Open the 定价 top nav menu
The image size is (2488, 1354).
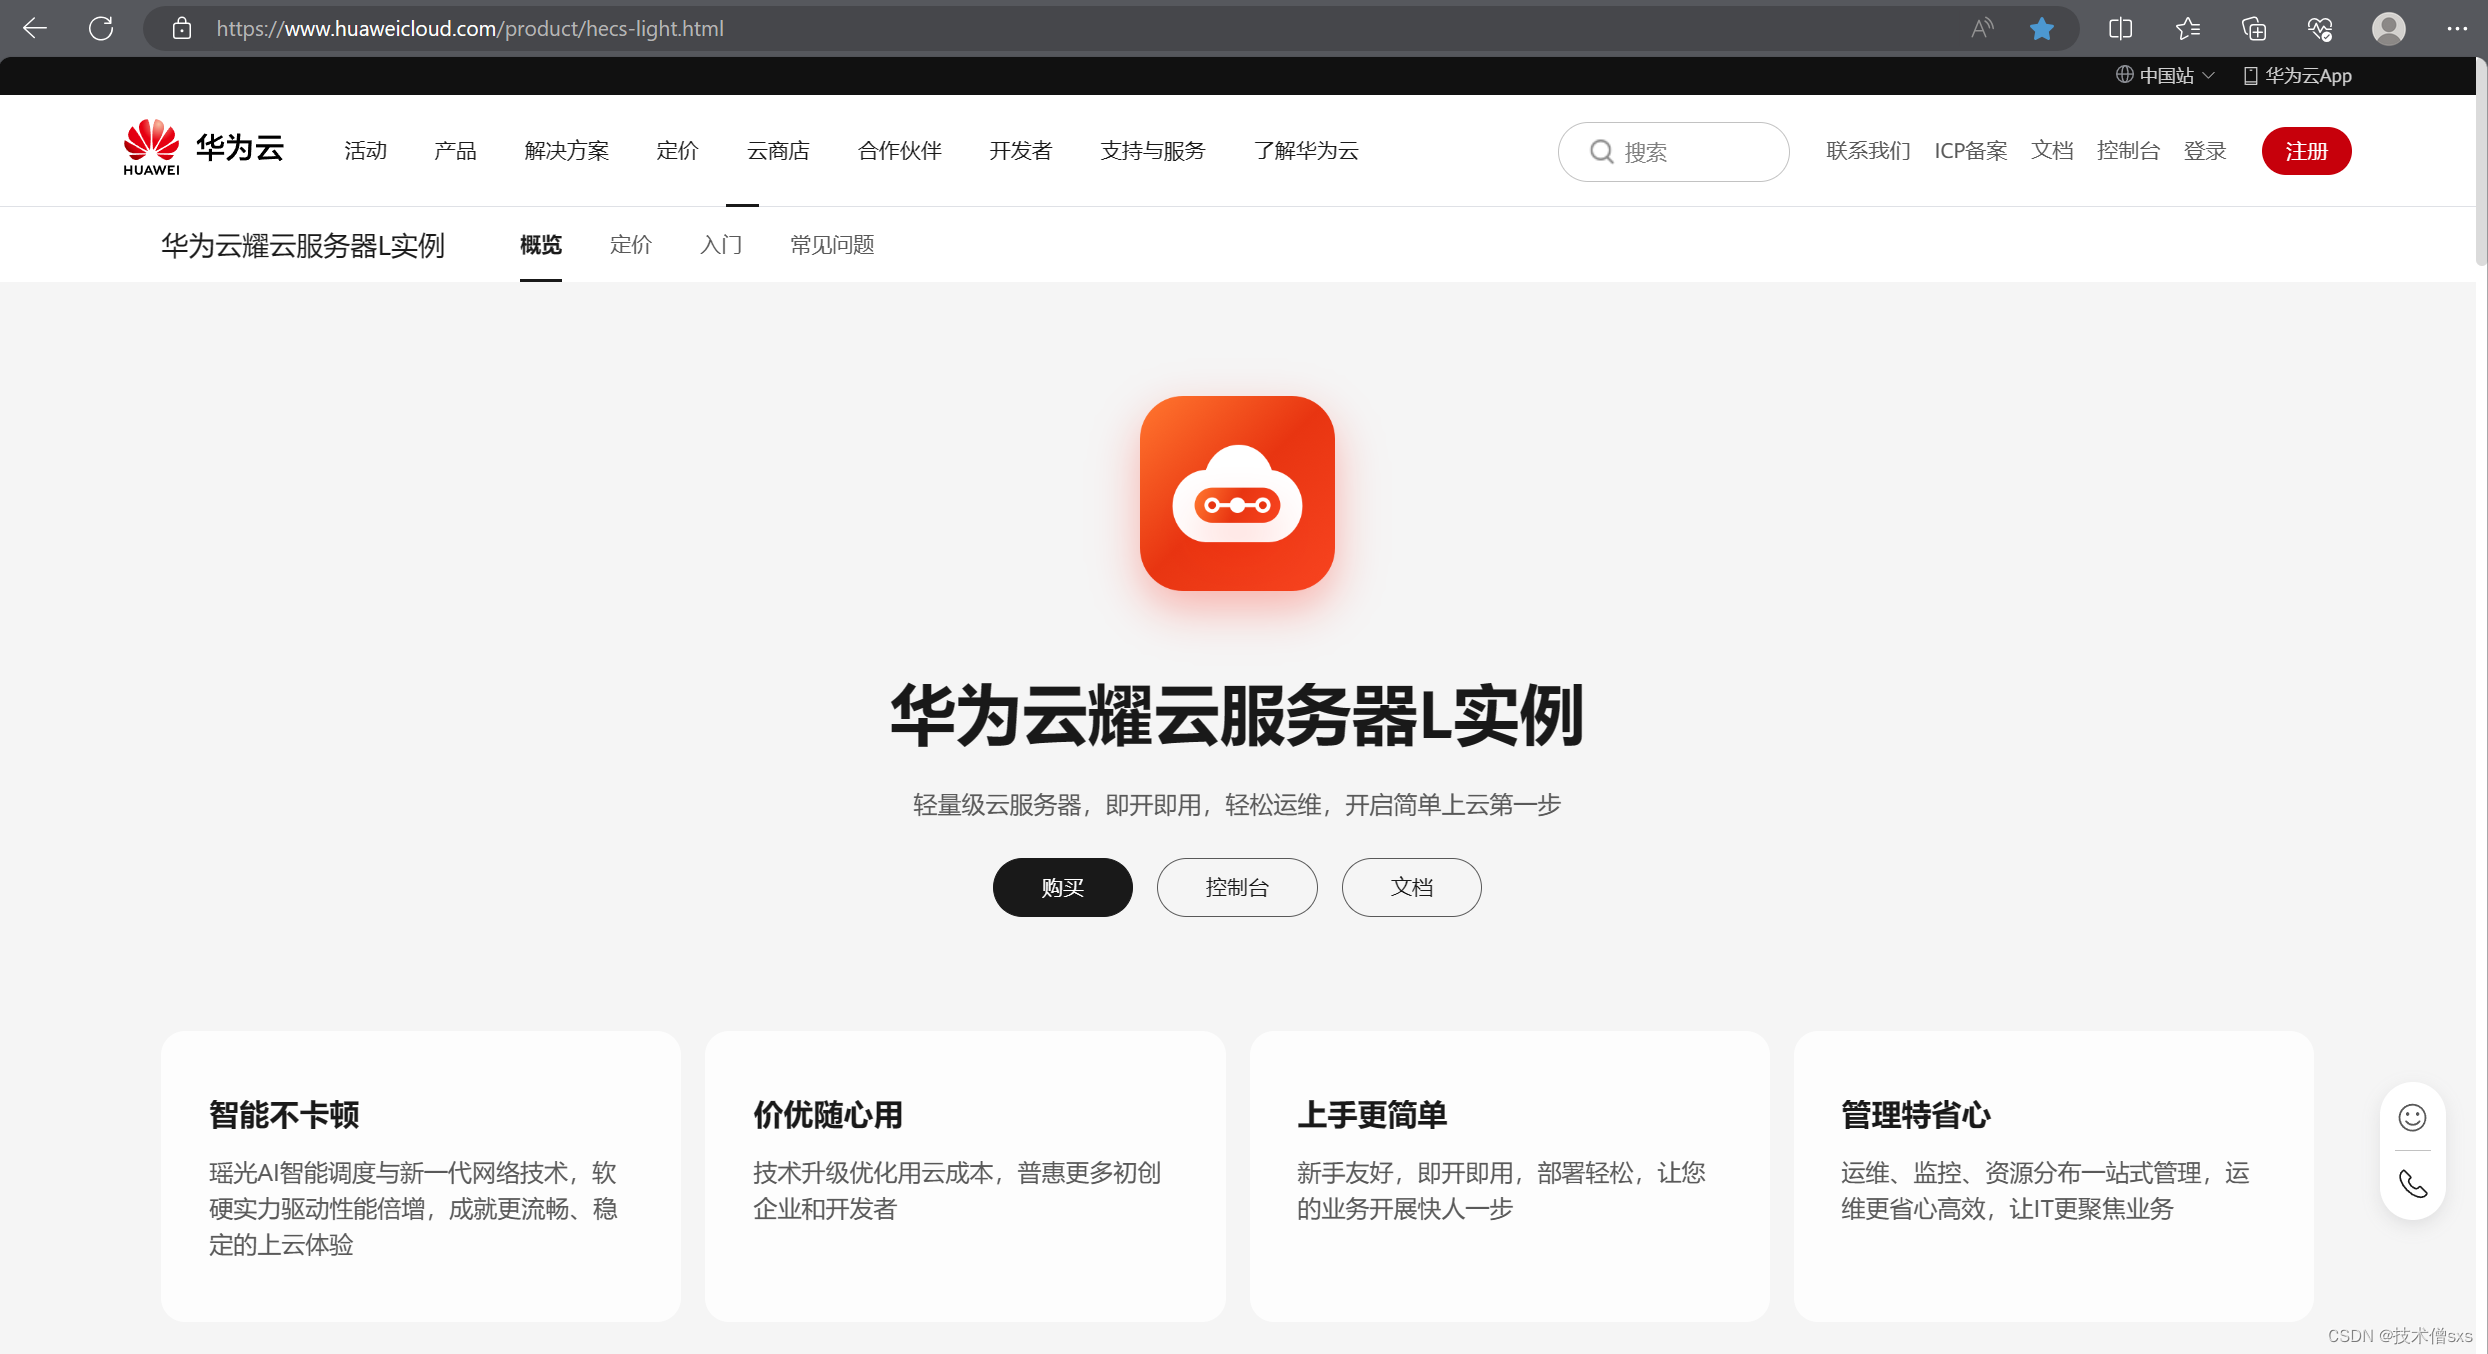(x=677, y=151)
